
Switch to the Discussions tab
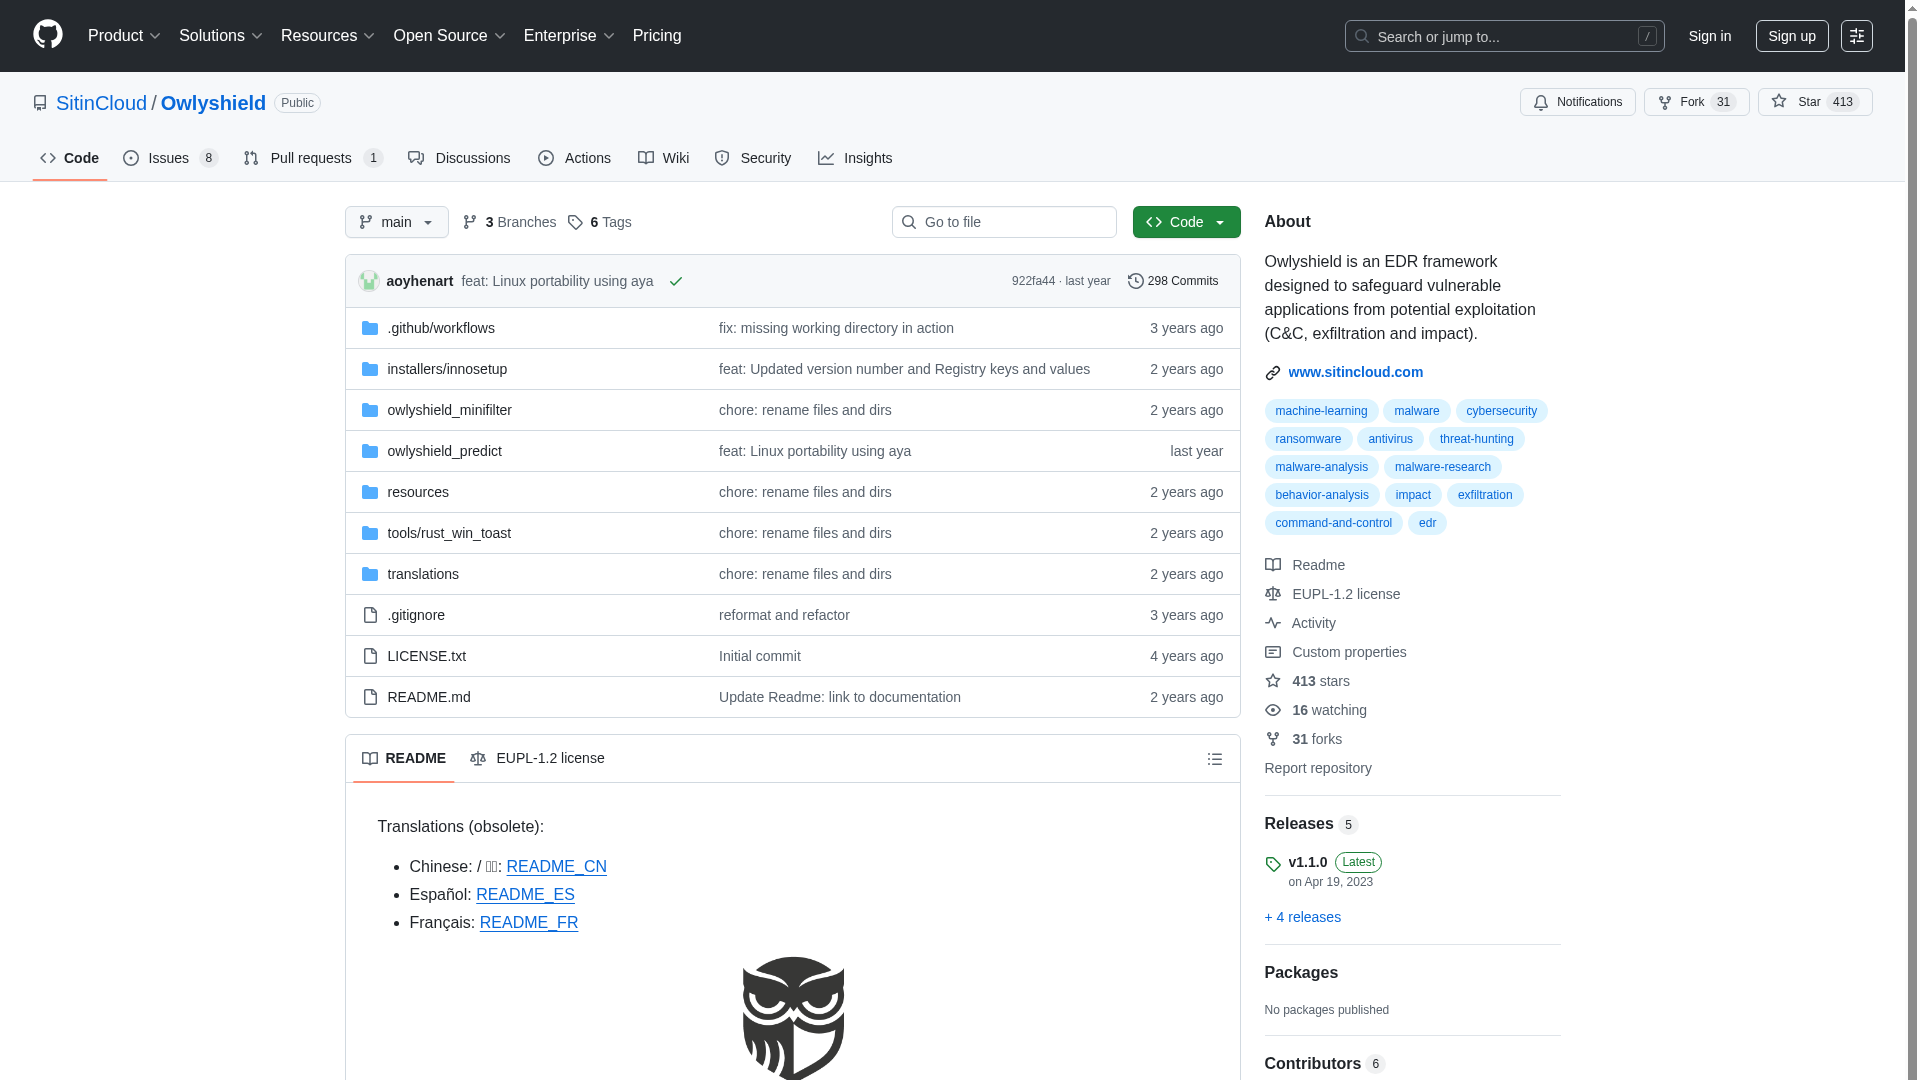coord(459,158)
